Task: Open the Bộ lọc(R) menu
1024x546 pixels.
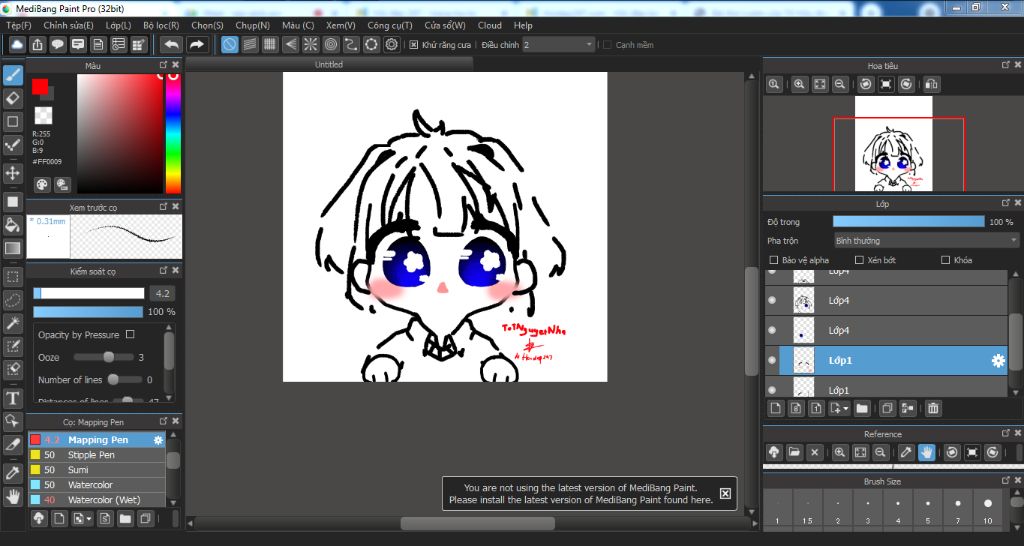Action: 161,25
